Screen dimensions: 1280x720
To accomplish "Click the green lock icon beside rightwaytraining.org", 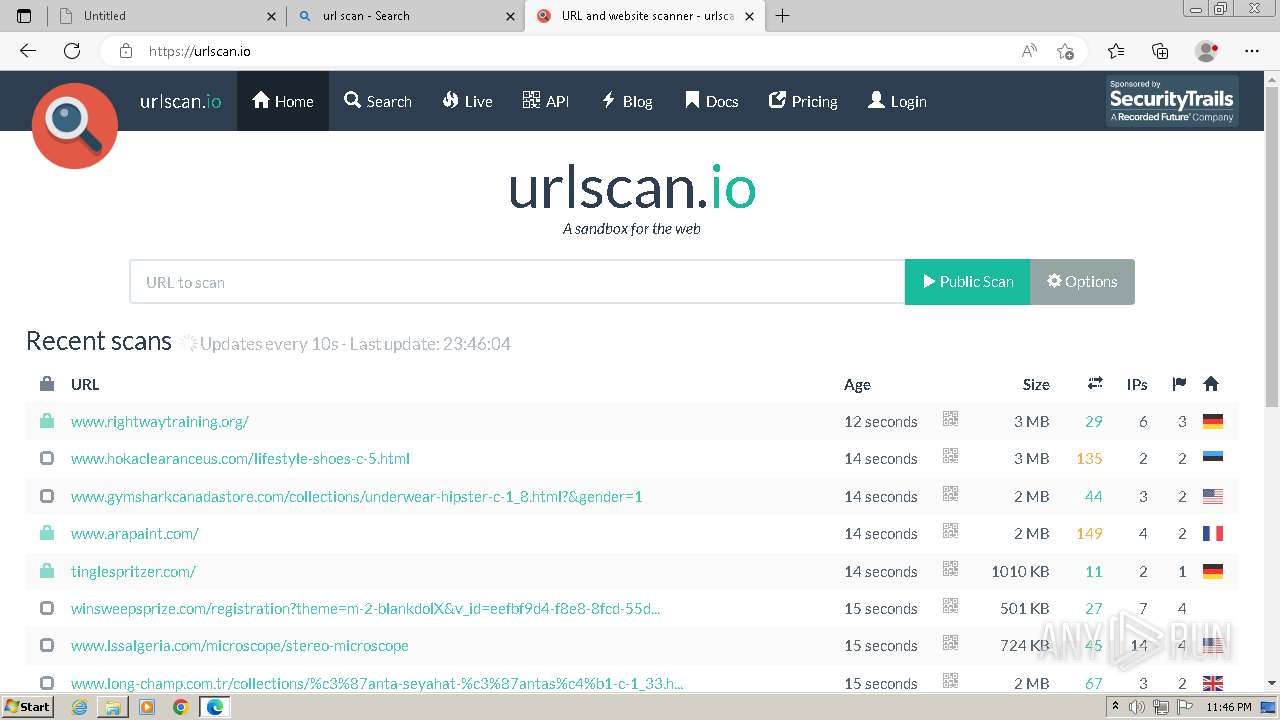I will [x=47, y=421].
